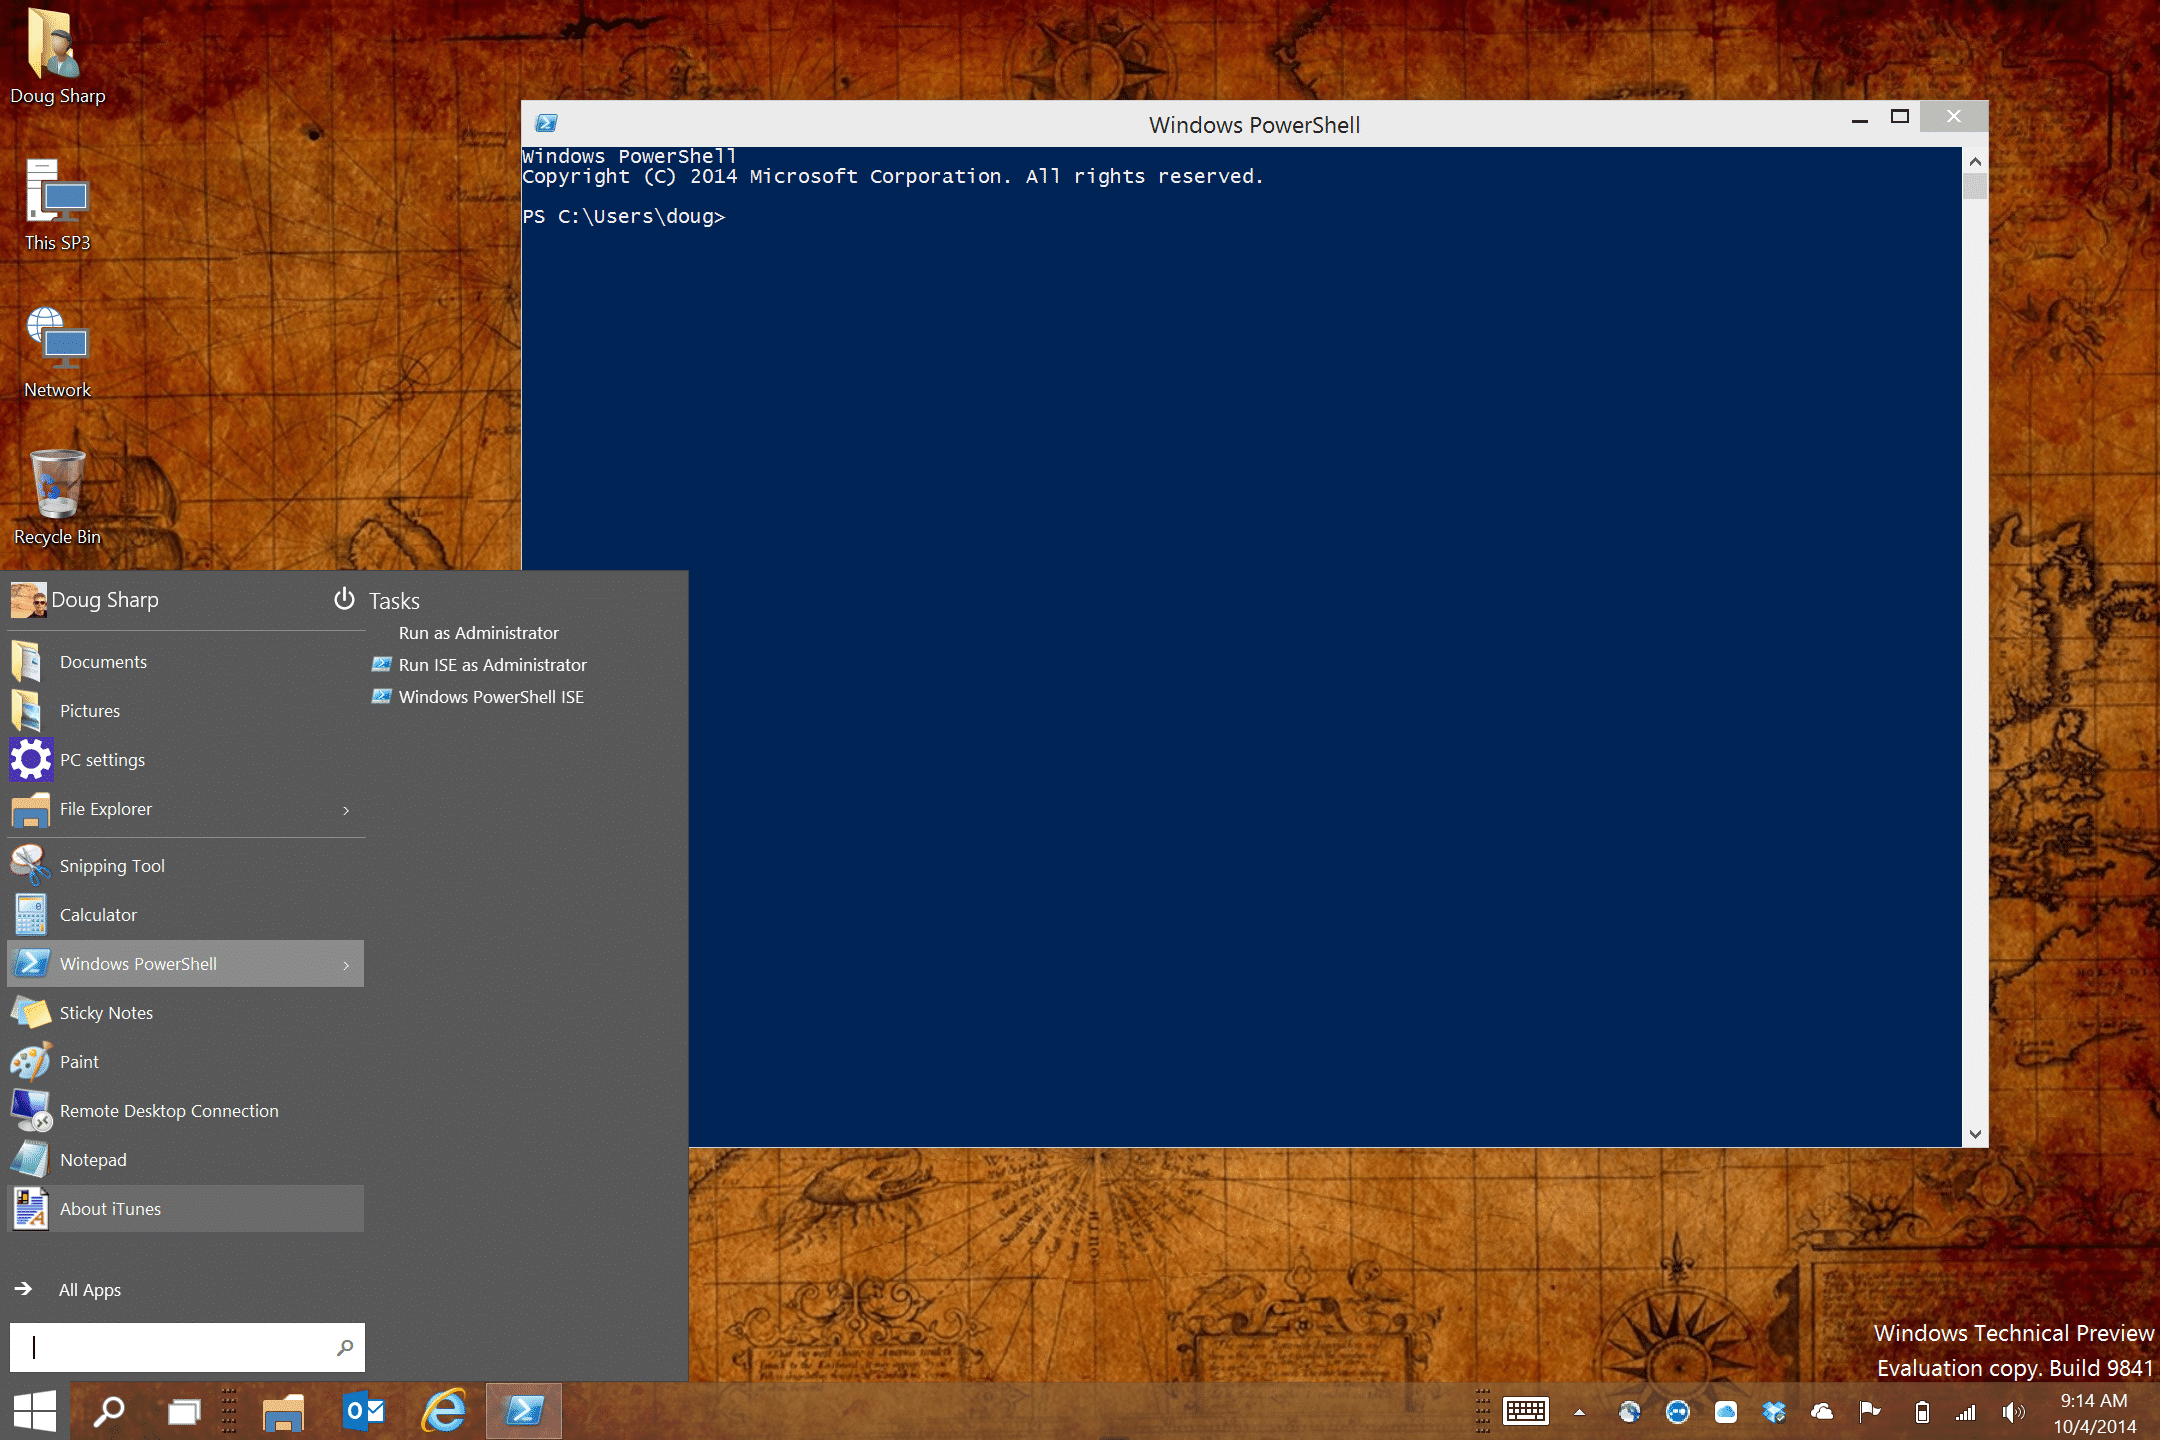Click the Doug Sharp user picture

coord(29,600)
